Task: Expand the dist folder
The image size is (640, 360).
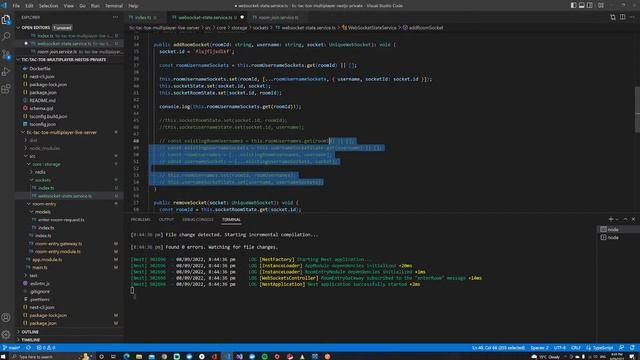Action: (33, 140)
